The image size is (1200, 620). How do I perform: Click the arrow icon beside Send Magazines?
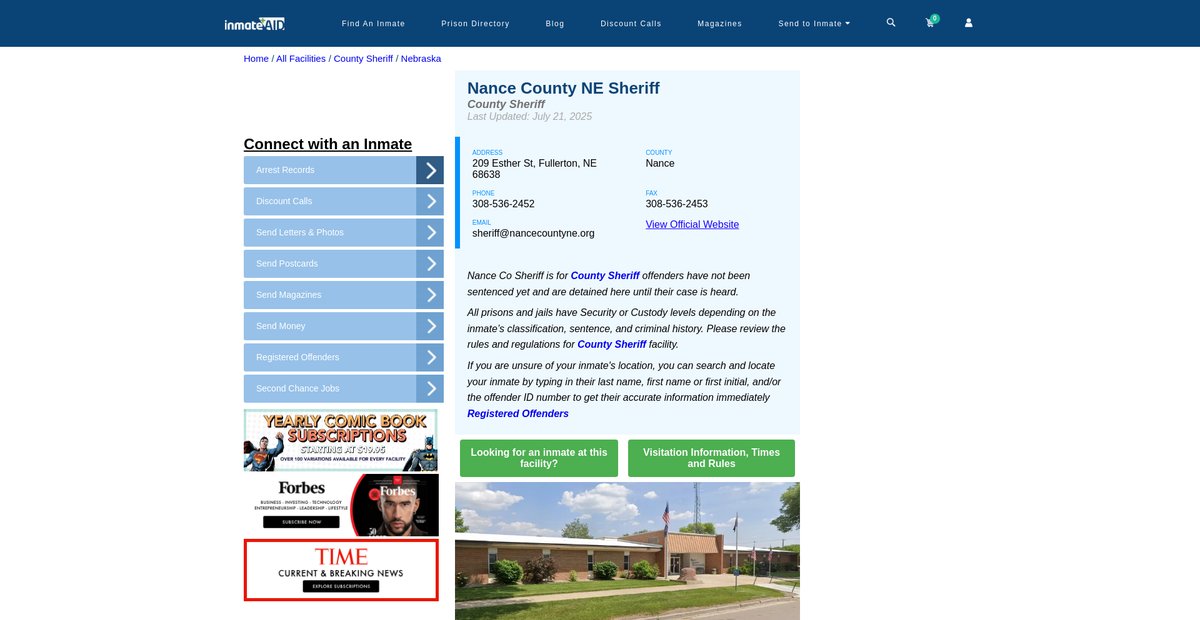430,295
